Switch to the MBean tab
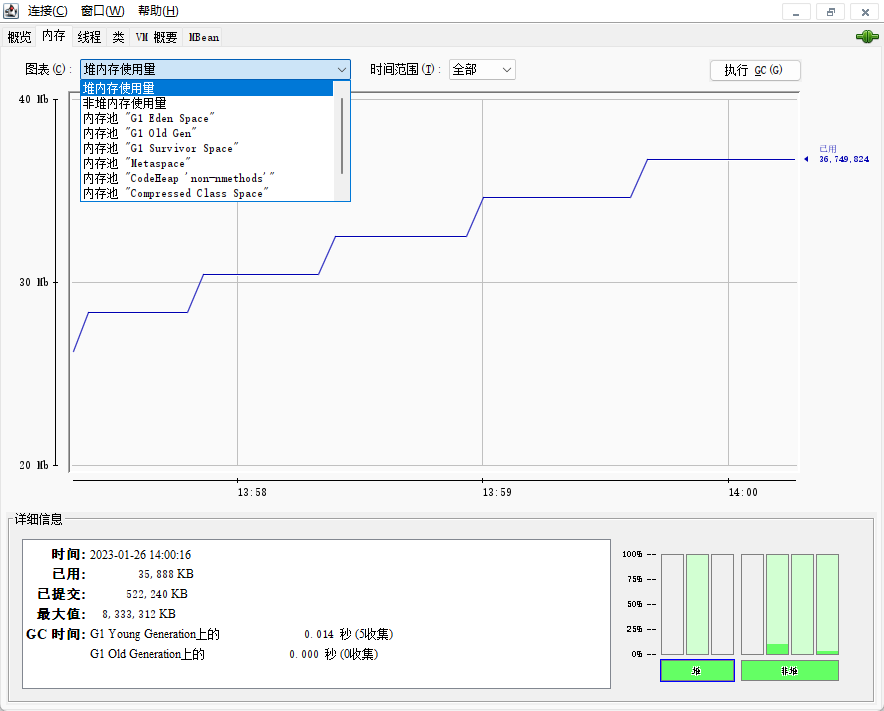Image resolution: width=884 pixels, height=711 pixels. click(203, 37)
